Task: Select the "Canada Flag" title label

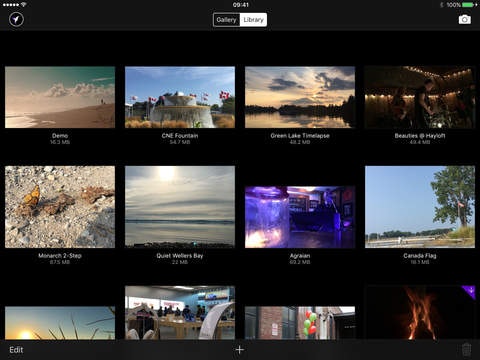Action: (420, 256)
